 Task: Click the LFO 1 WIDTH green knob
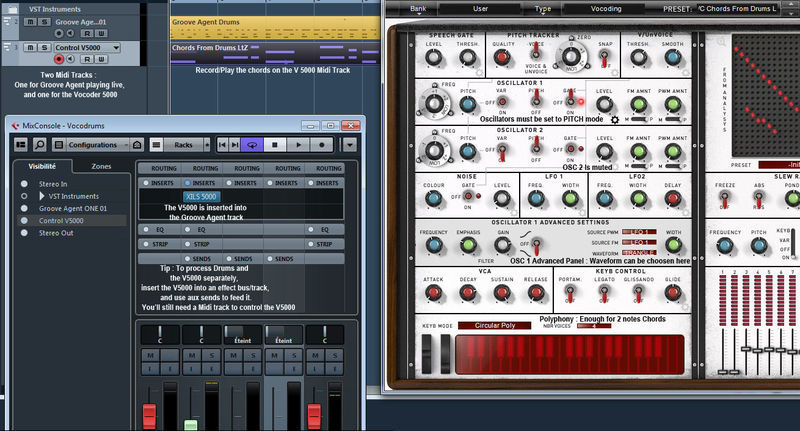click(x=570, y=199)
